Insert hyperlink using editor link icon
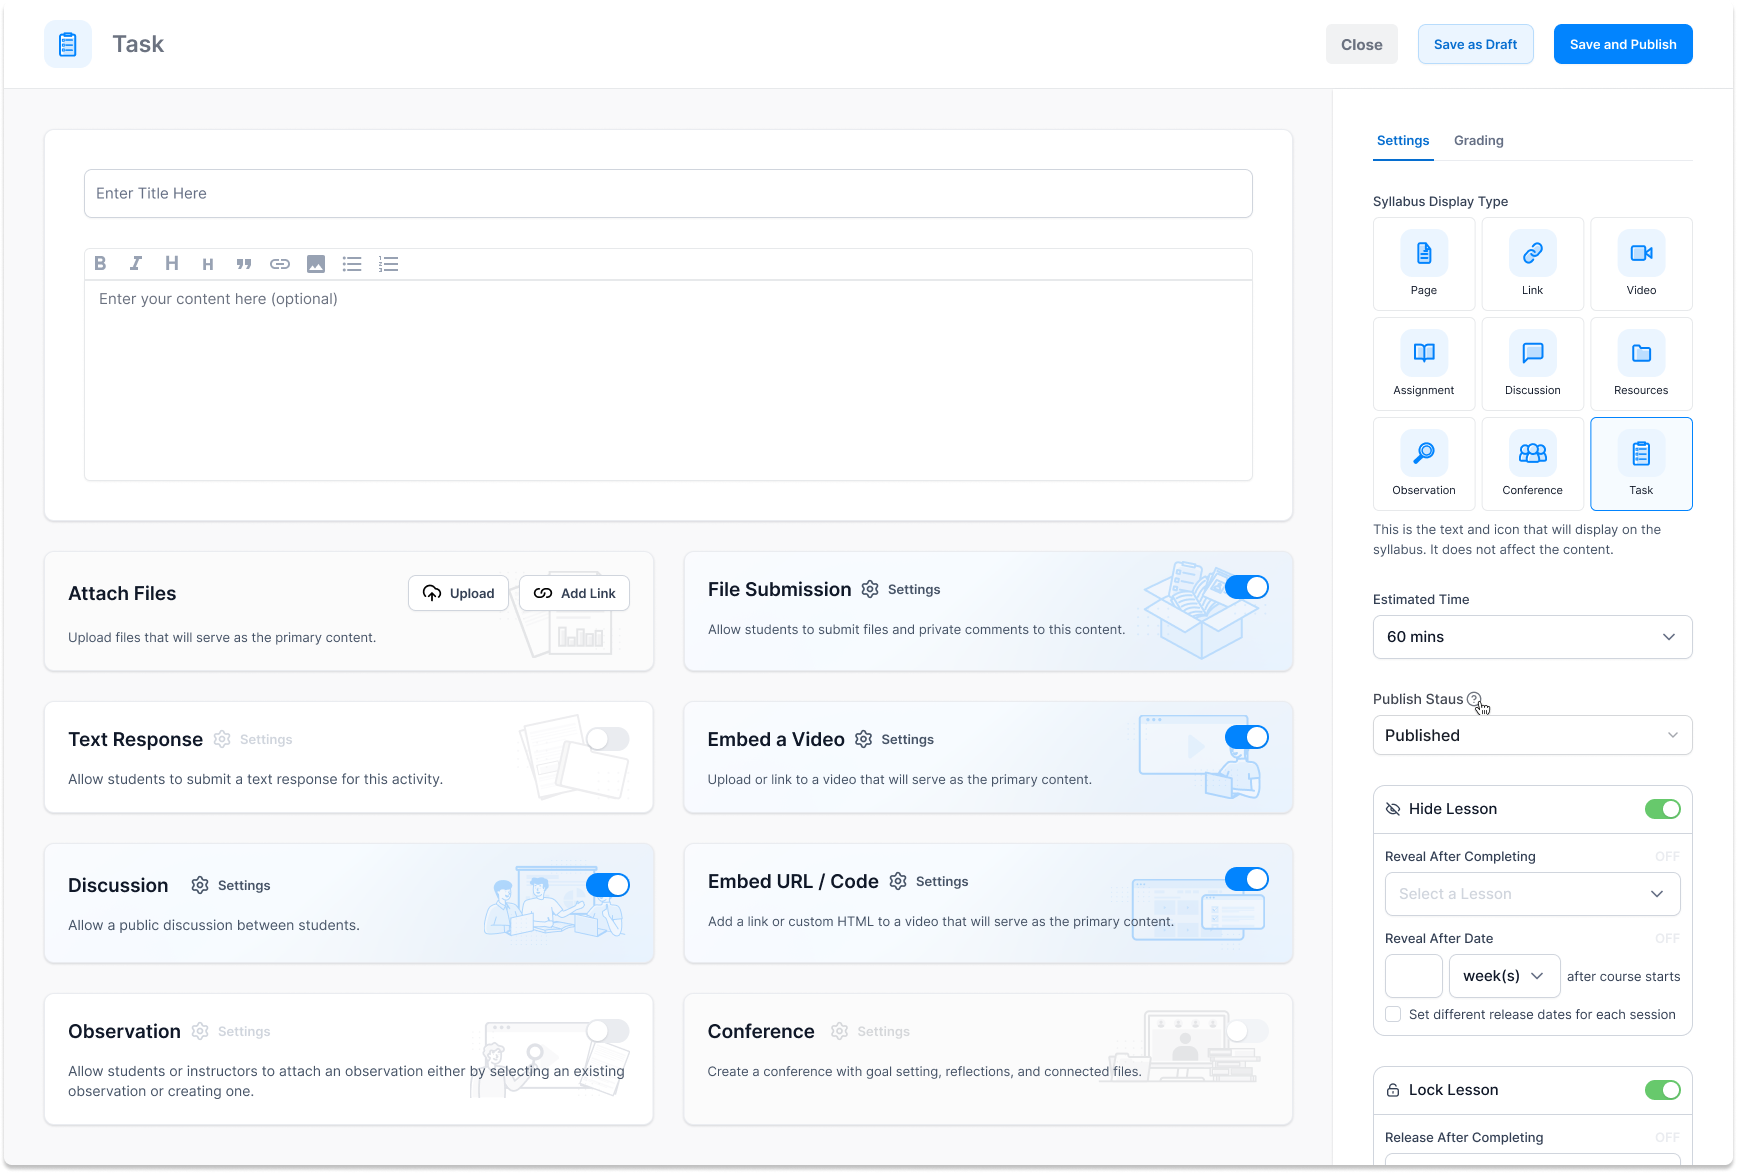 click(280, 264)
